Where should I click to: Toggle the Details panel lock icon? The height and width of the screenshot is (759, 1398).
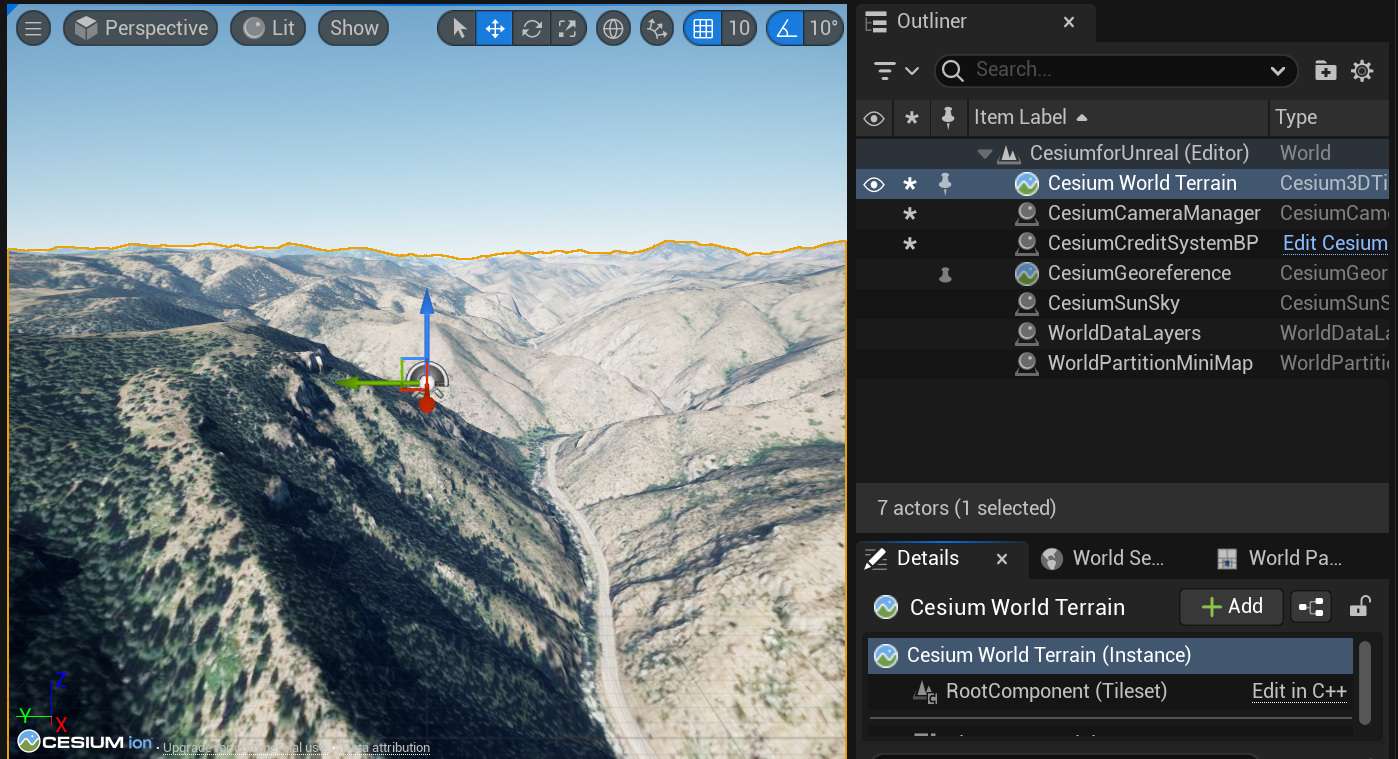pos(1360,606)
